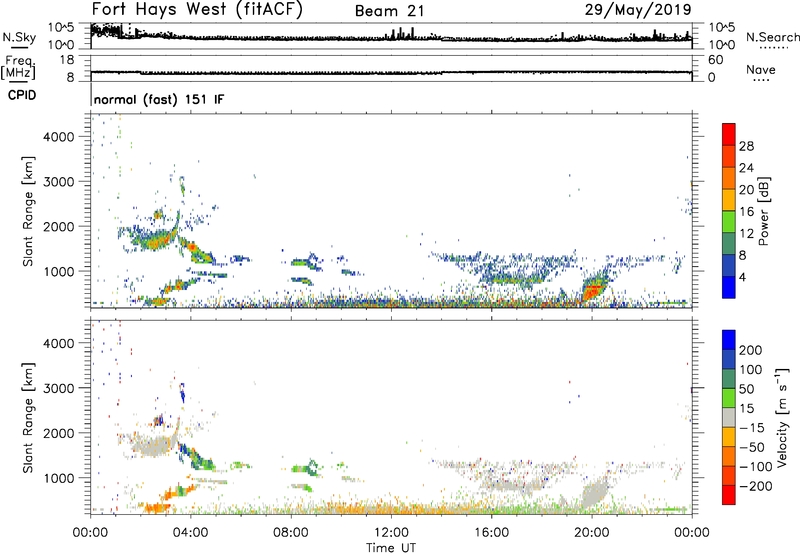Image resolution: width=800 pixels, height=554 pixels.
Task: Click the '20:00' time tick label
Action: point(591,533)
